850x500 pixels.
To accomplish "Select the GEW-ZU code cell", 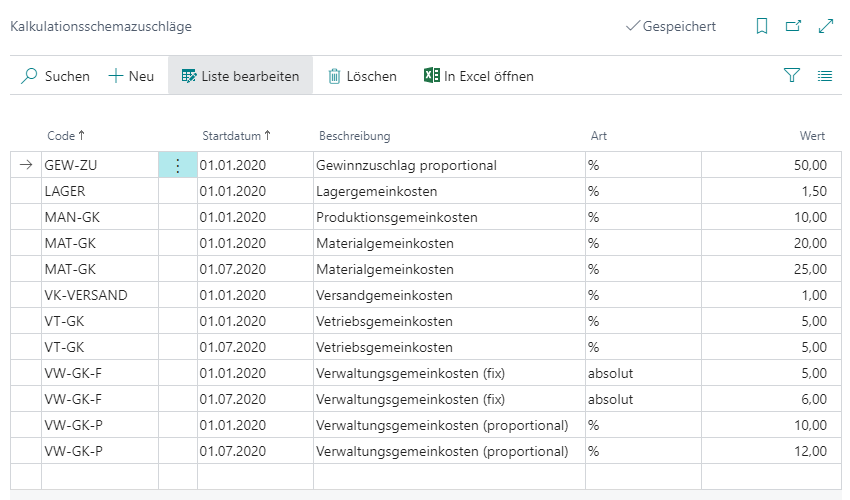I will tap(100, 165).
